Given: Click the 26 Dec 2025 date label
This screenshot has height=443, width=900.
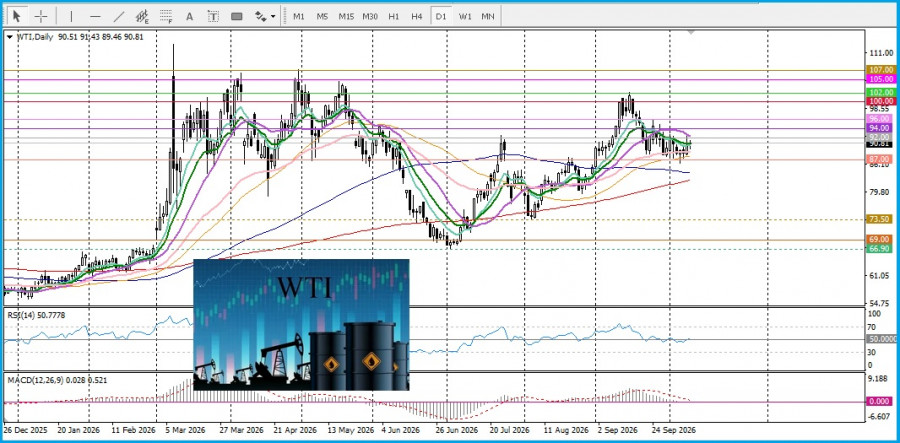Looking at the screenshot, I should coord(26,430).
